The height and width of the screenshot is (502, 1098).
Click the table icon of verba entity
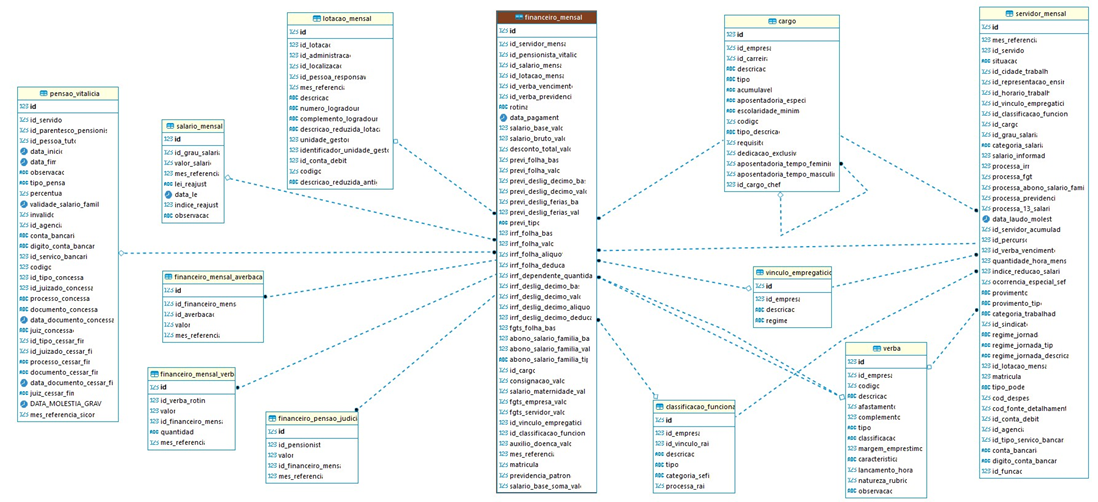(876, 347)
